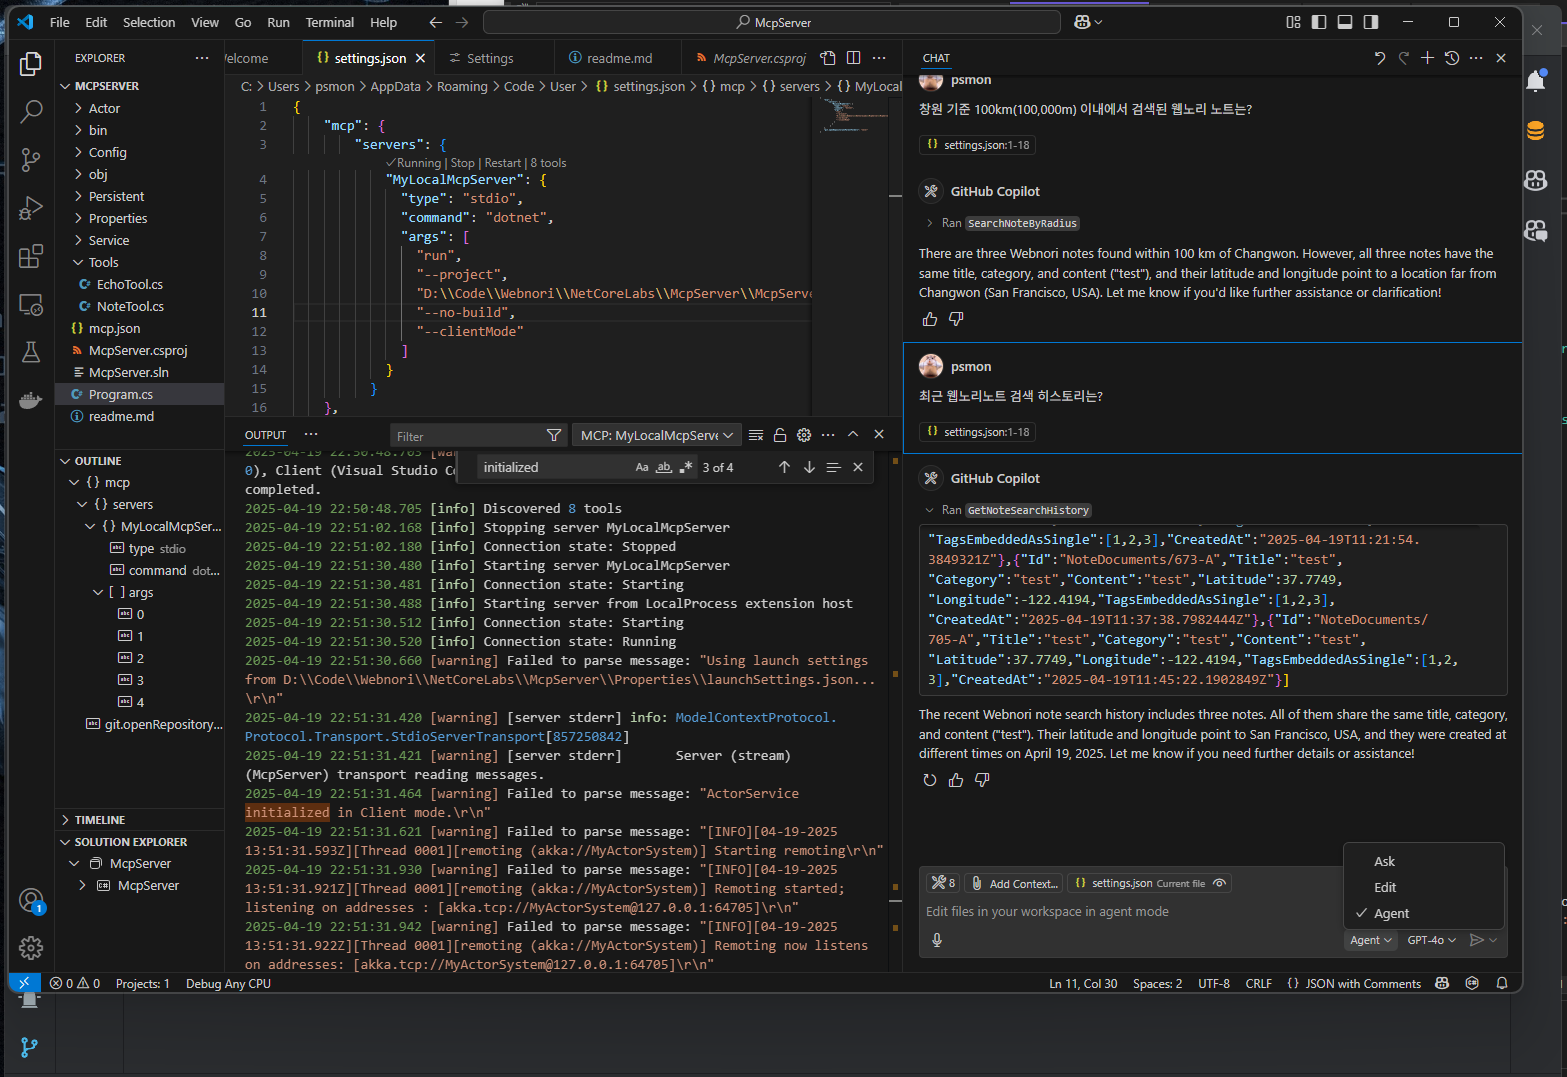Select Ask mode in chat mode list
Screen dimensions: 1567x1077
[x=1384, y=861]
